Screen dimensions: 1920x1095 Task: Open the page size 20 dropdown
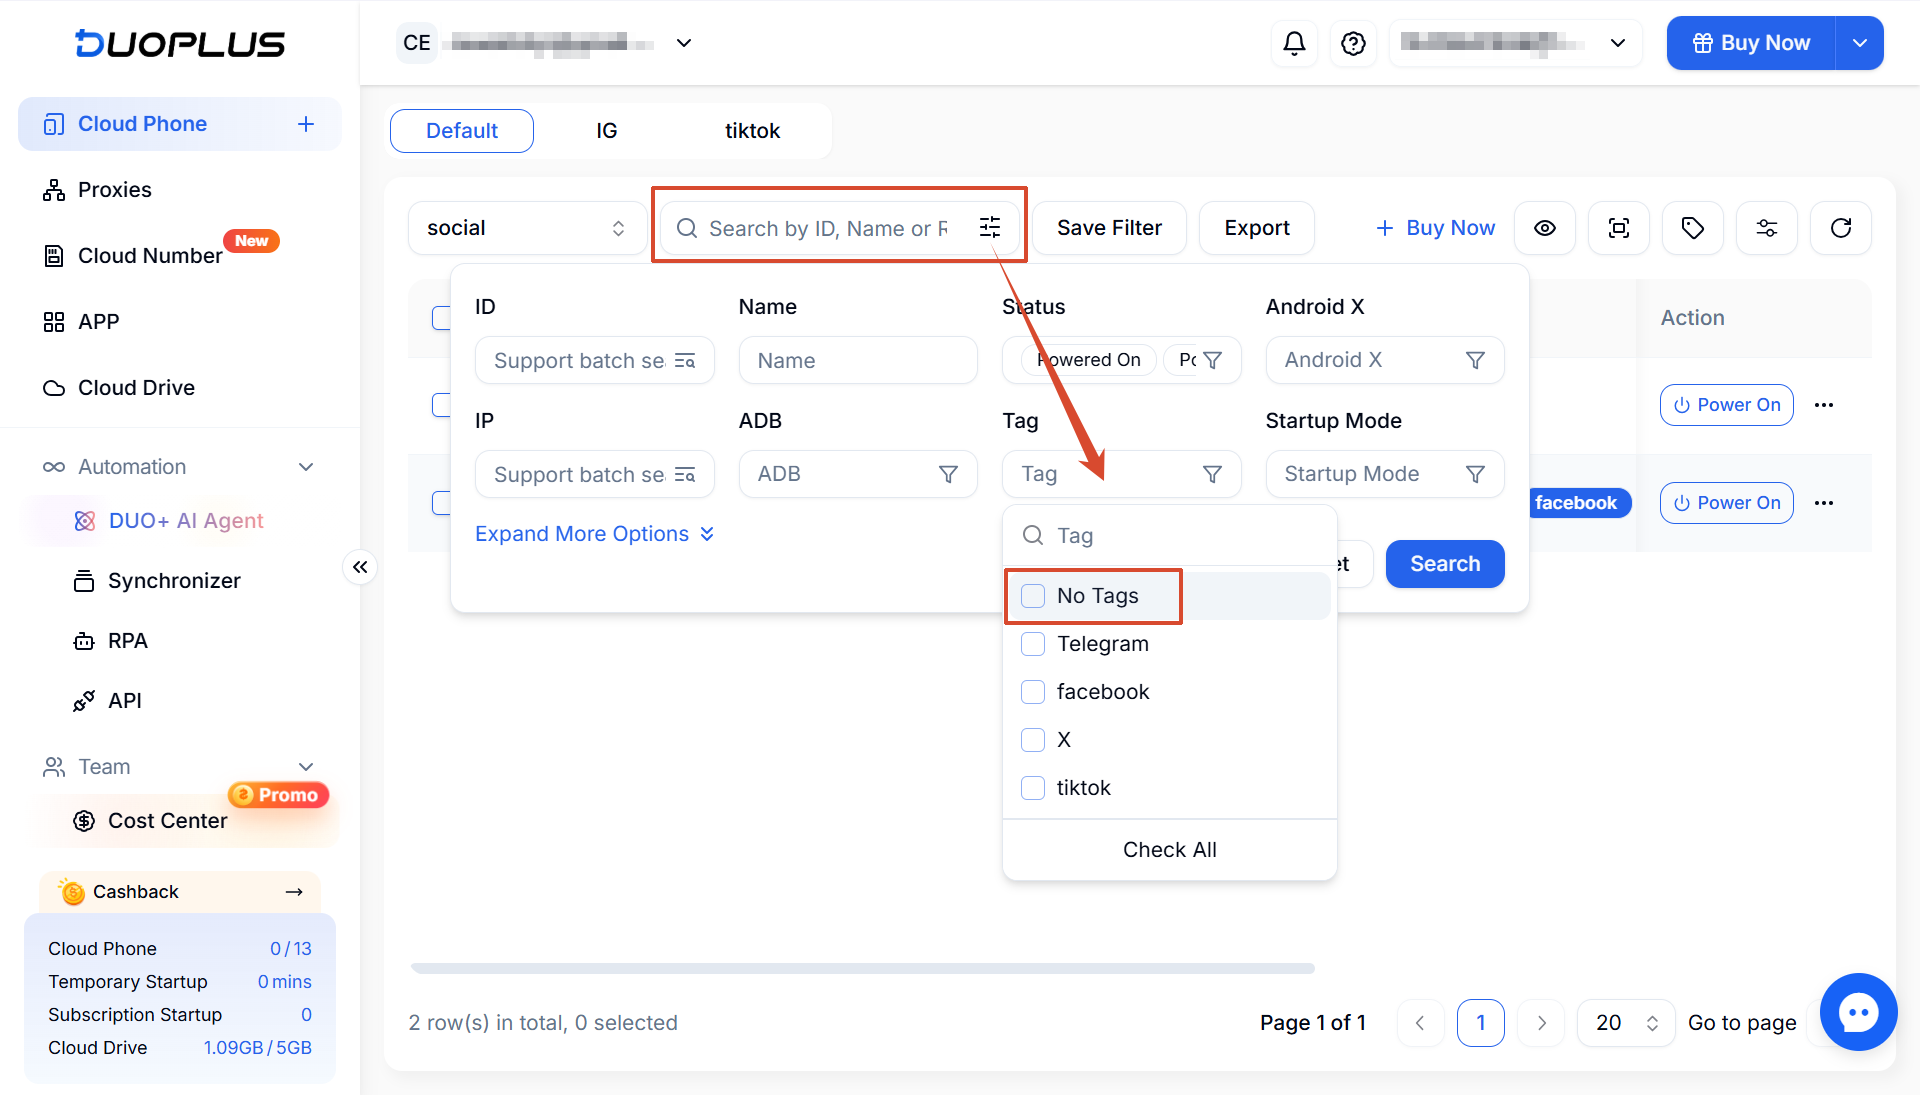1626,1023
